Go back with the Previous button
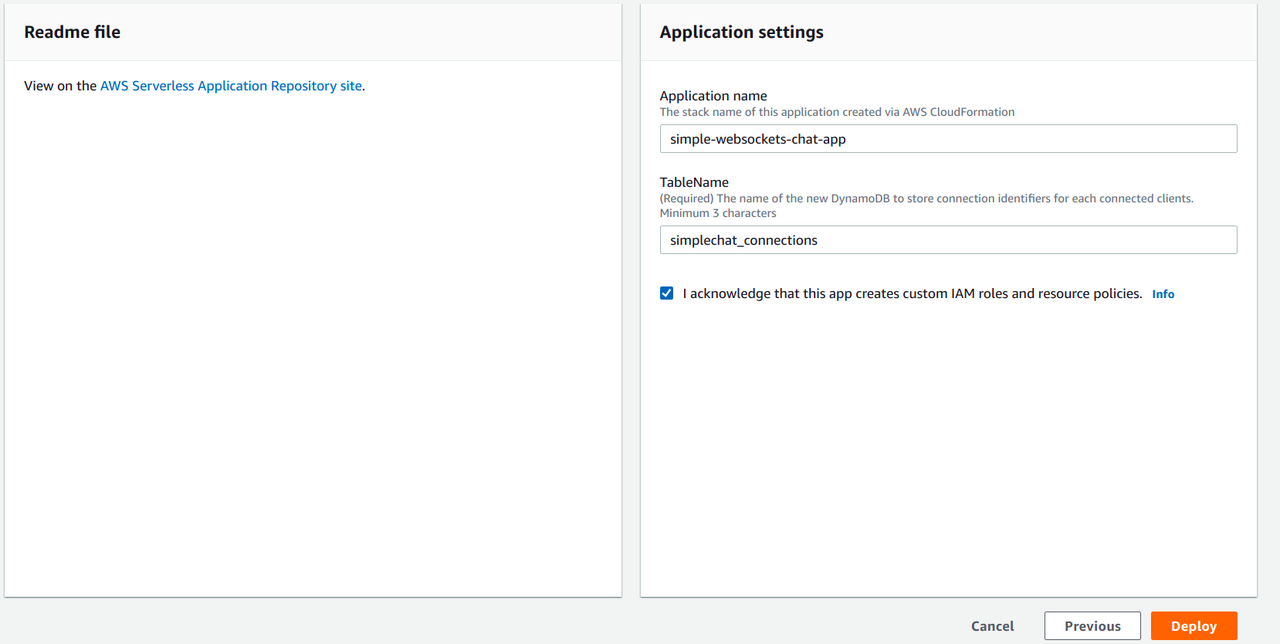 pos(1092,626)
